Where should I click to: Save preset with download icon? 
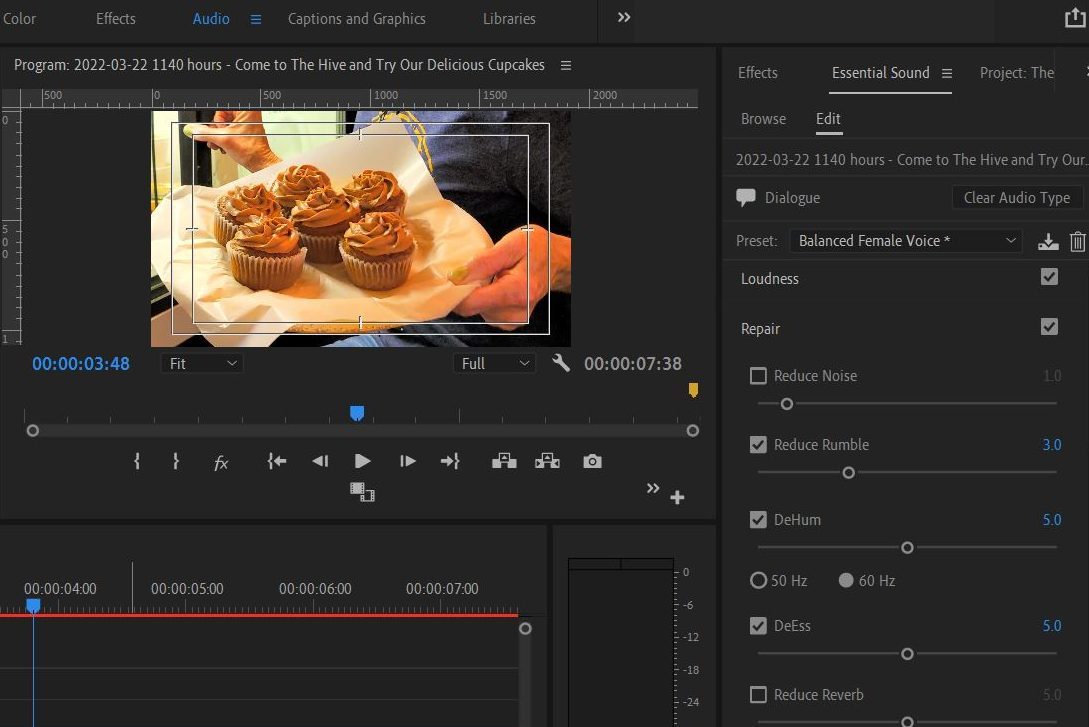(1048, 241)
